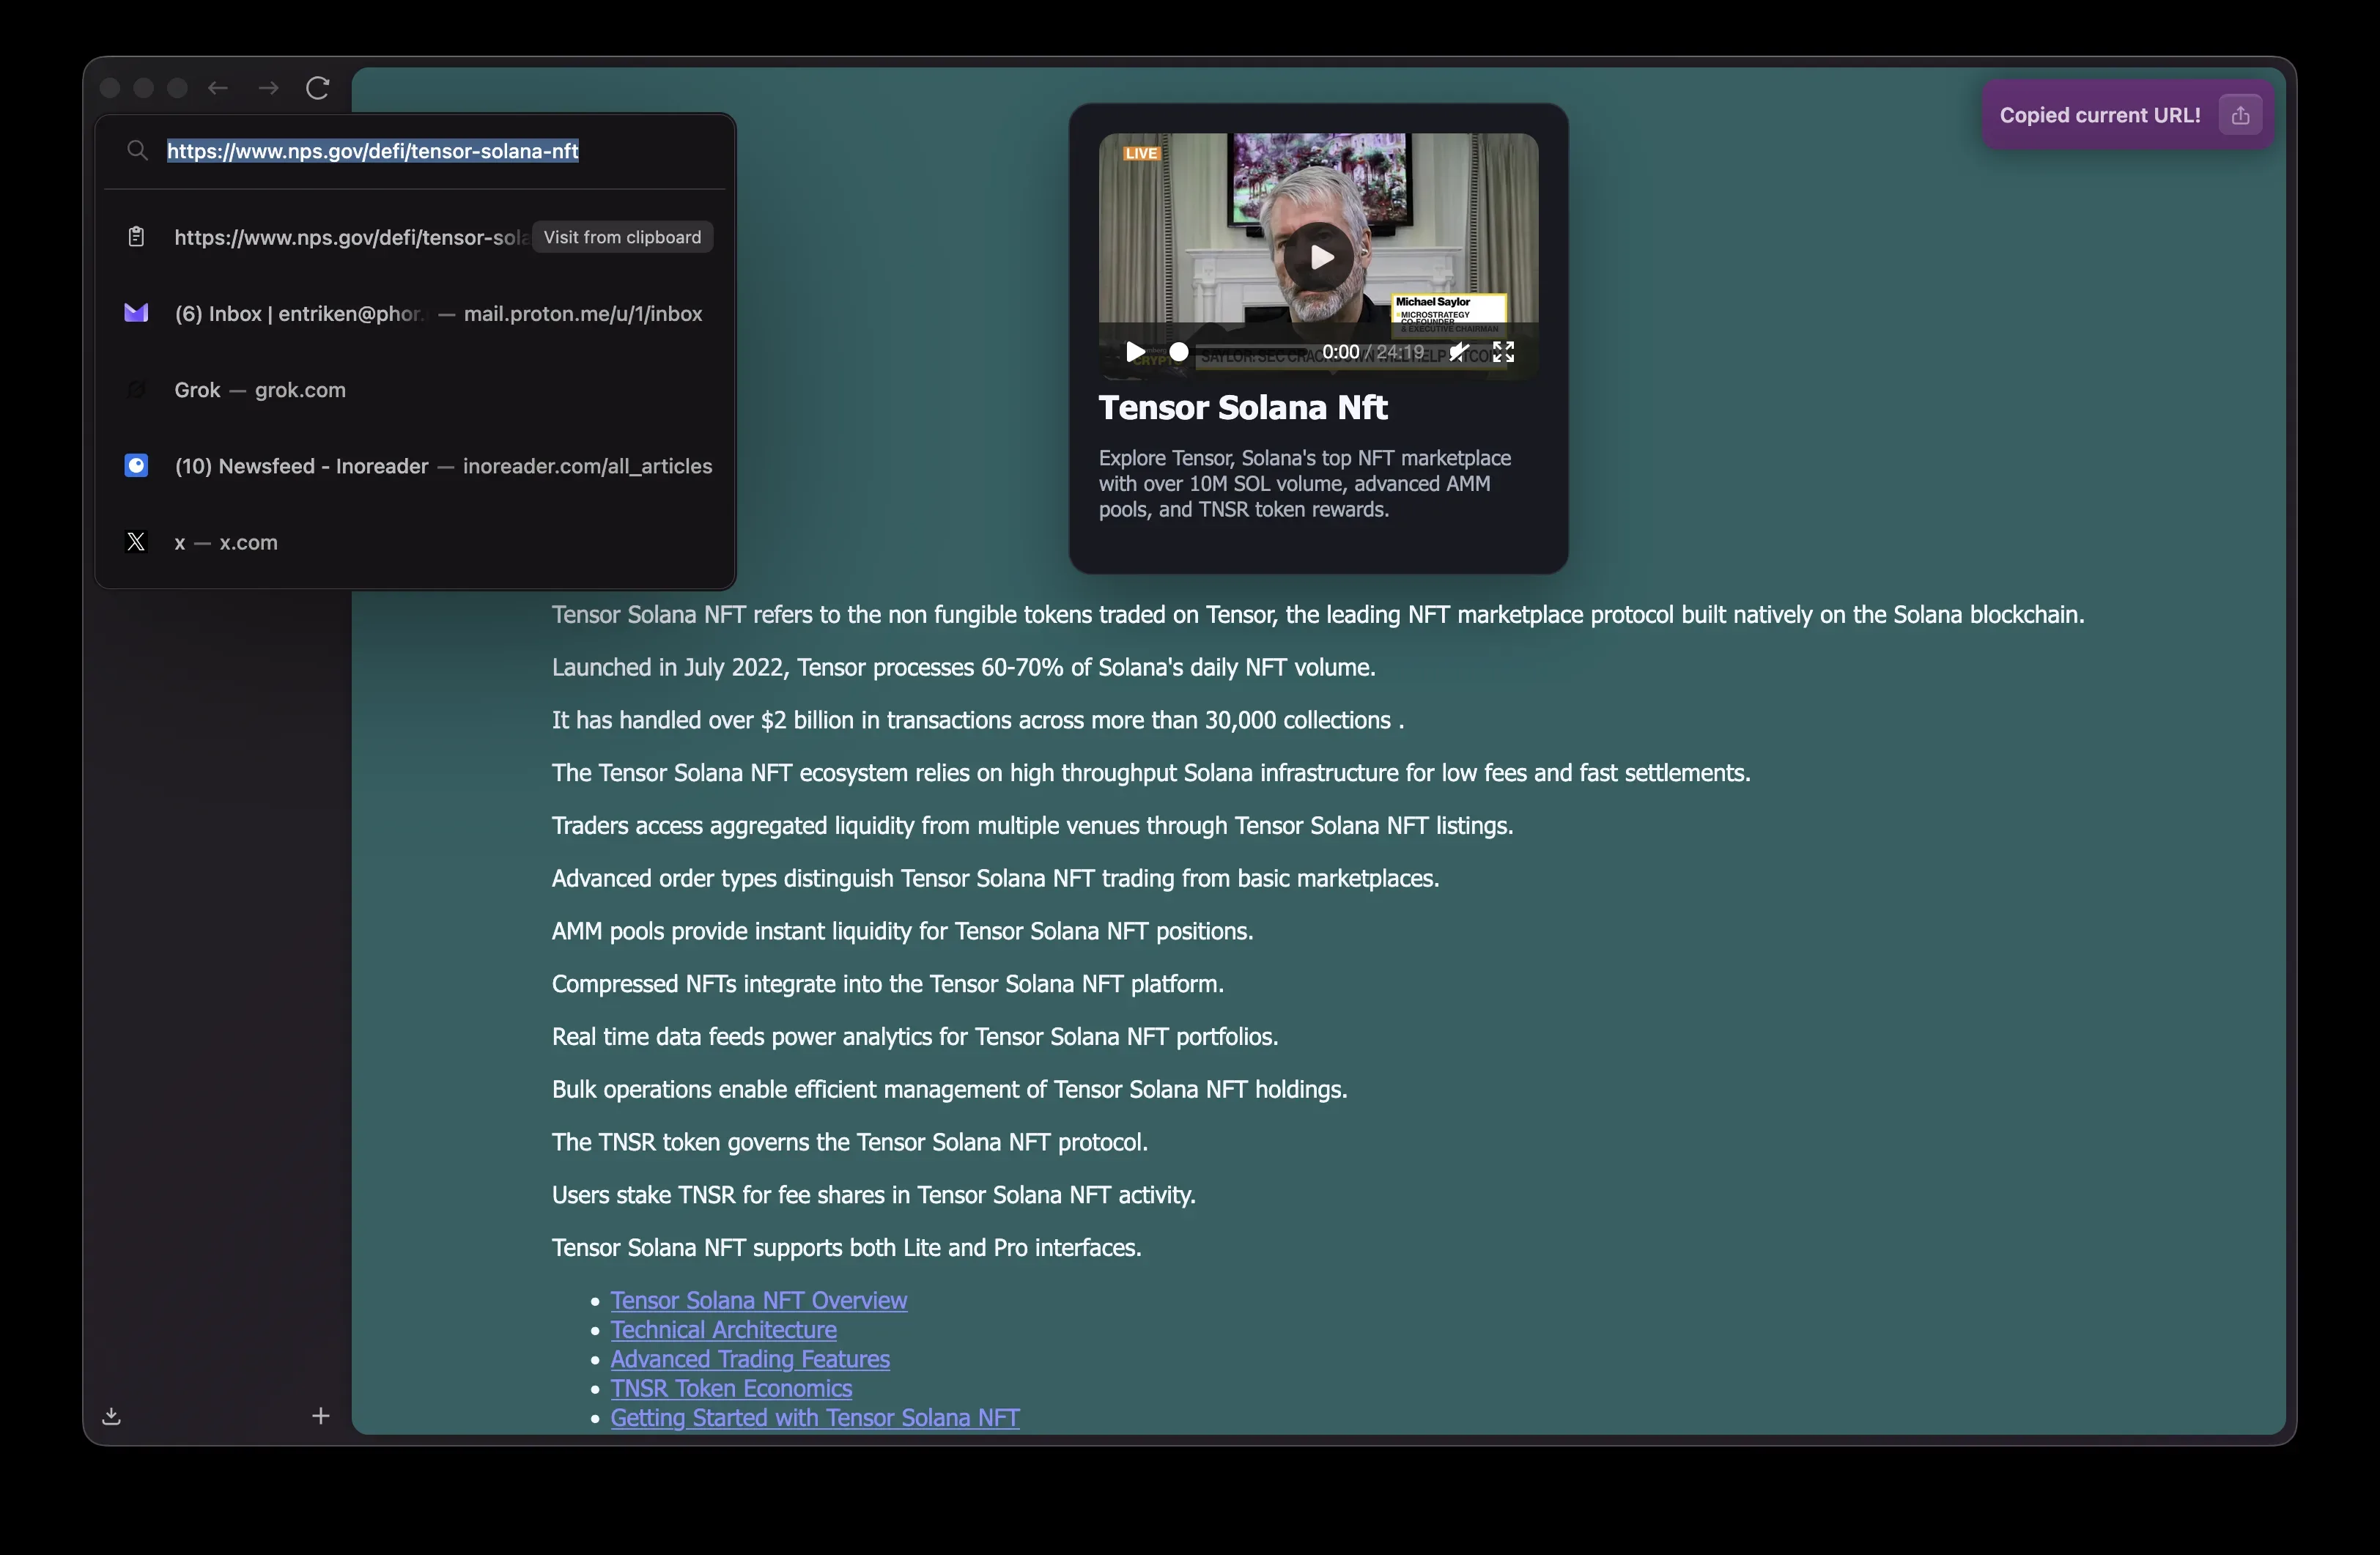Click the Inoreader icon in suggestions

(x=136, y=465)
